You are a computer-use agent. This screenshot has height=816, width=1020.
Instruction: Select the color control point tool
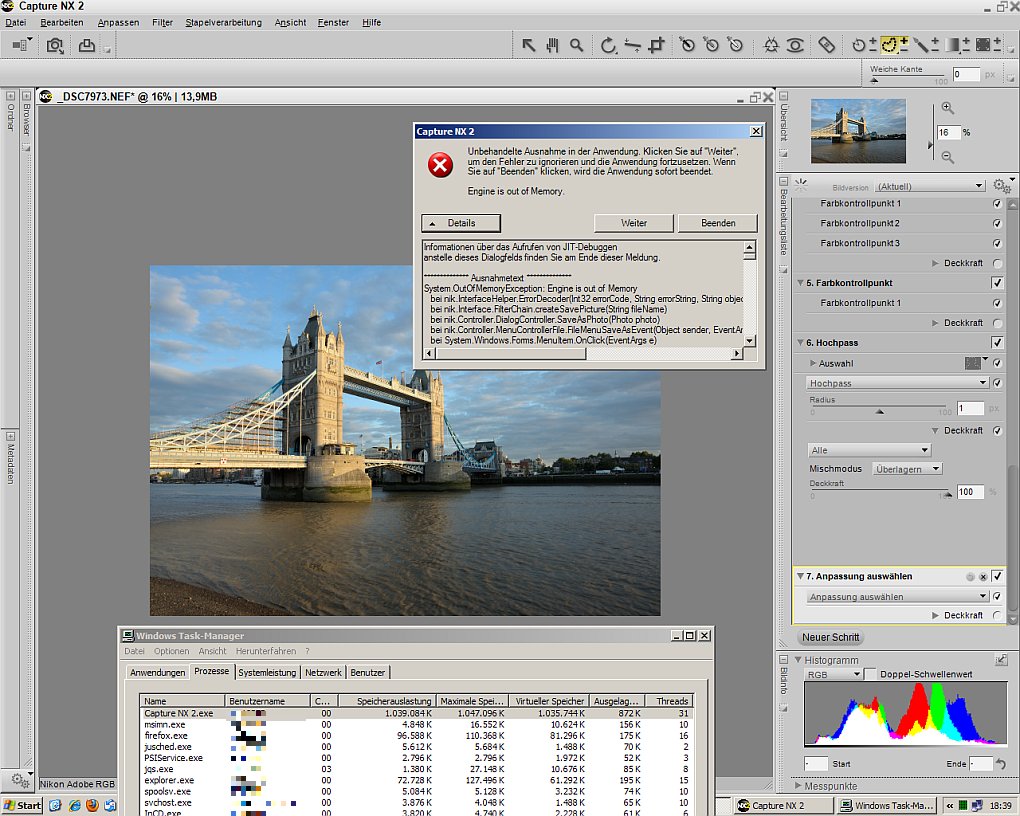click(771, 45)
